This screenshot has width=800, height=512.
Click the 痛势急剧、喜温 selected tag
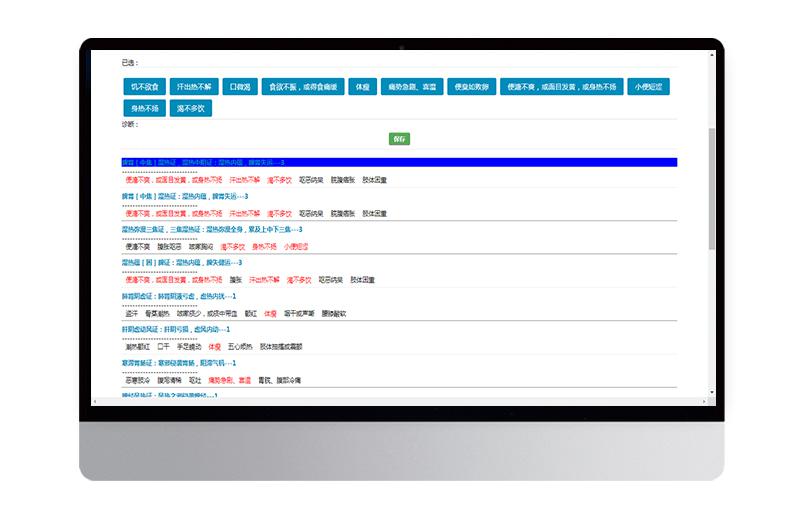click(412, 87)
